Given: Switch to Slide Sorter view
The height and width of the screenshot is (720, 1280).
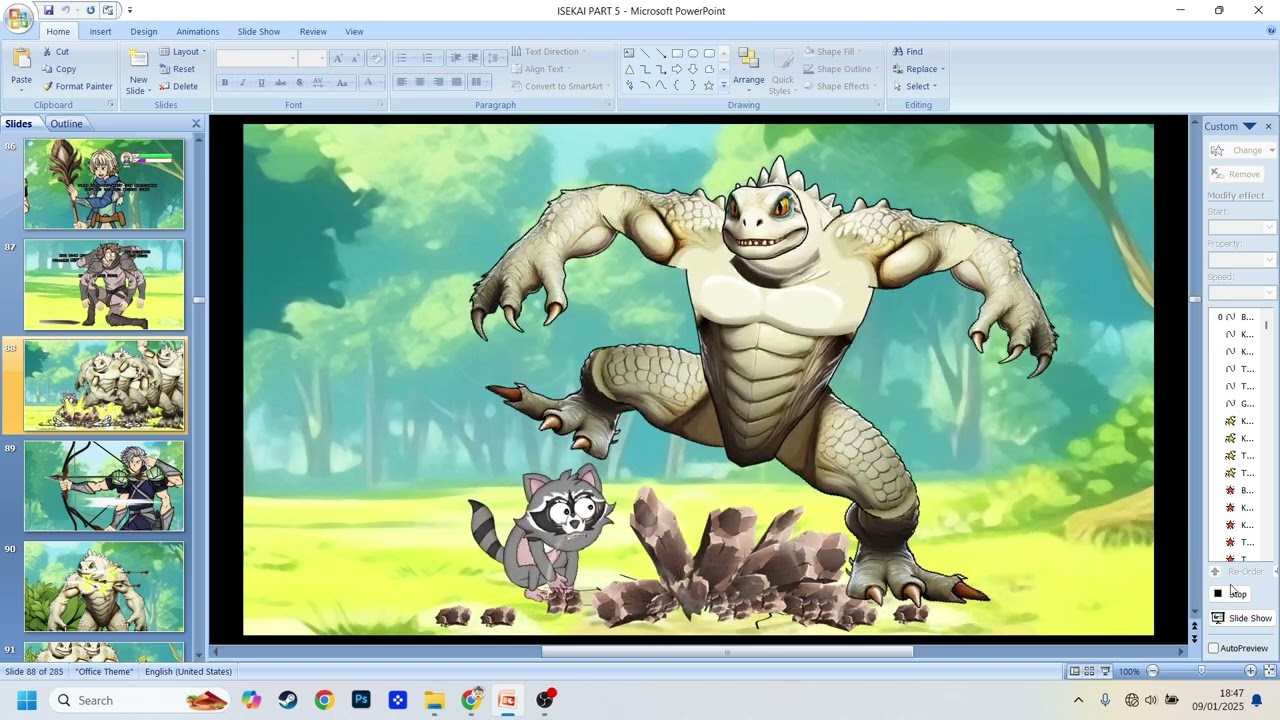Looking at the screenshot, I should click(1090, 671).
